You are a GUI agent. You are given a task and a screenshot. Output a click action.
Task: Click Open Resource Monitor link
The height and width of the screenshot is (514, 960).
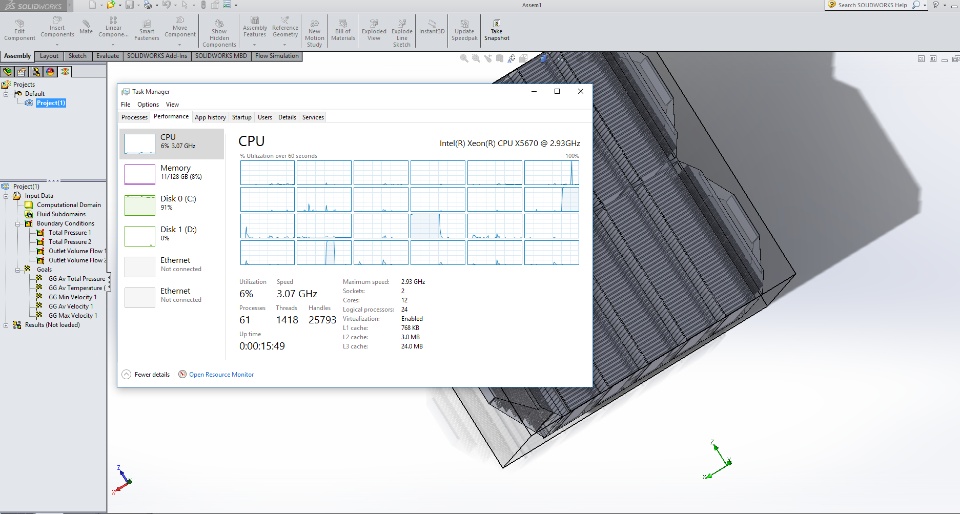(x=216, y=374)
